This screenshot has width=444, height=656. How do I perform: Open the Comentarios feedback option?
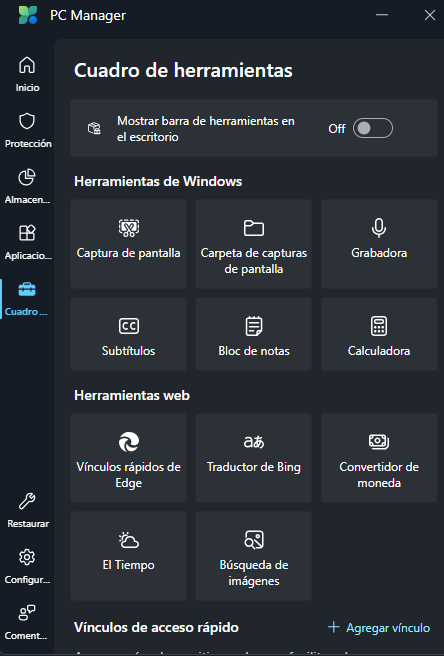(x=27, y=622)
